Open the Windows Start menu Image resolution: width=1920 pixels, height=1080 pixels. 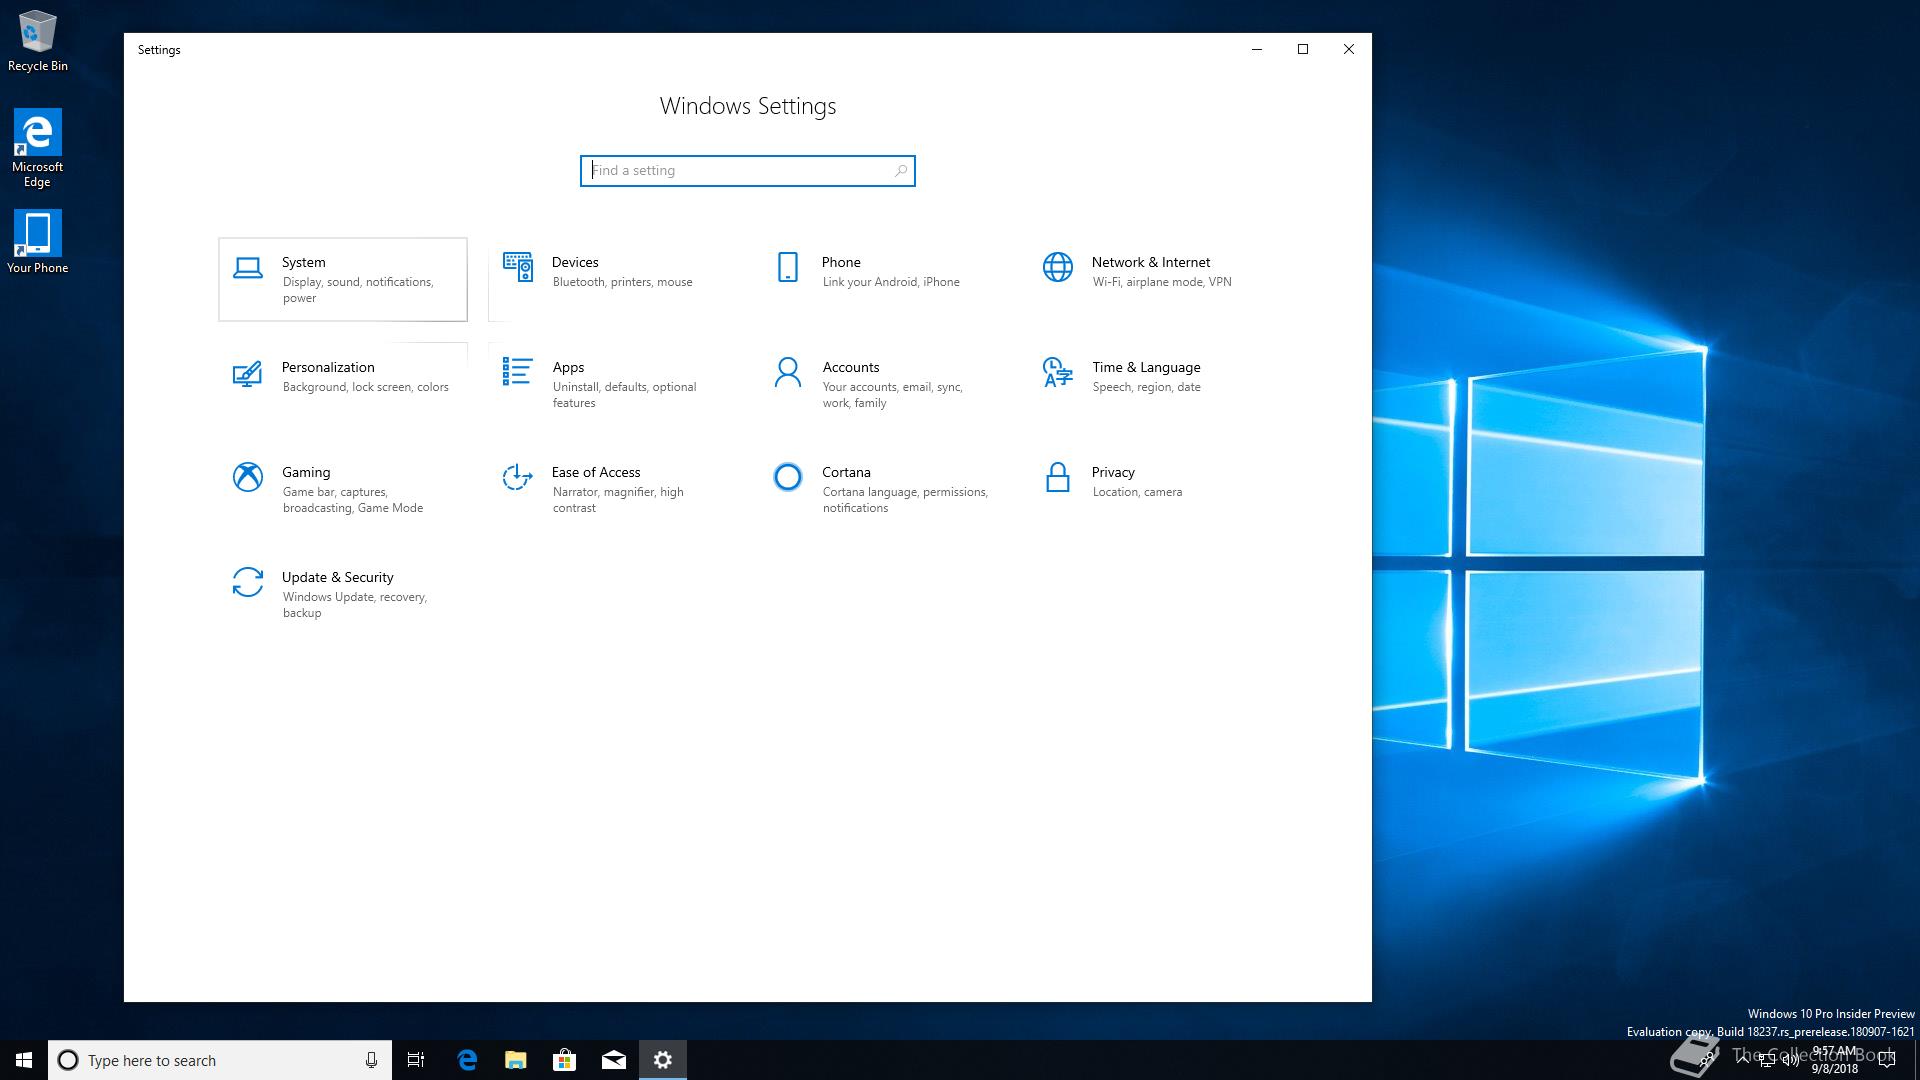24,1060
